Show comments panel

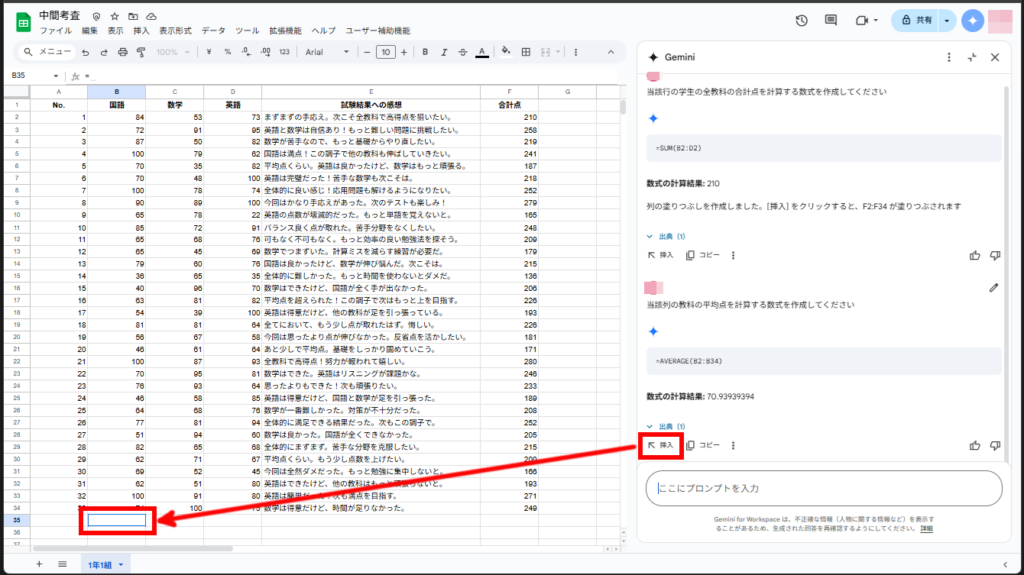(831, 21)
